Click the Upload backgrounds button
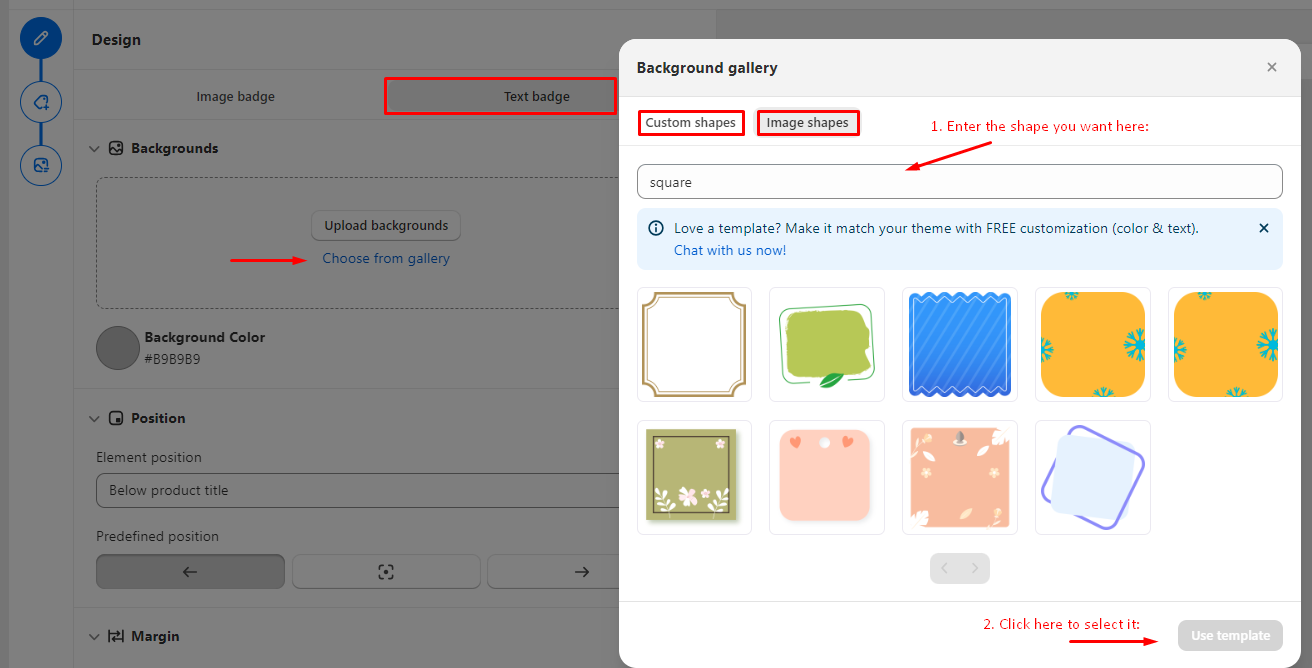Viewport: 1312px width, 668px height. click(386, 226)
